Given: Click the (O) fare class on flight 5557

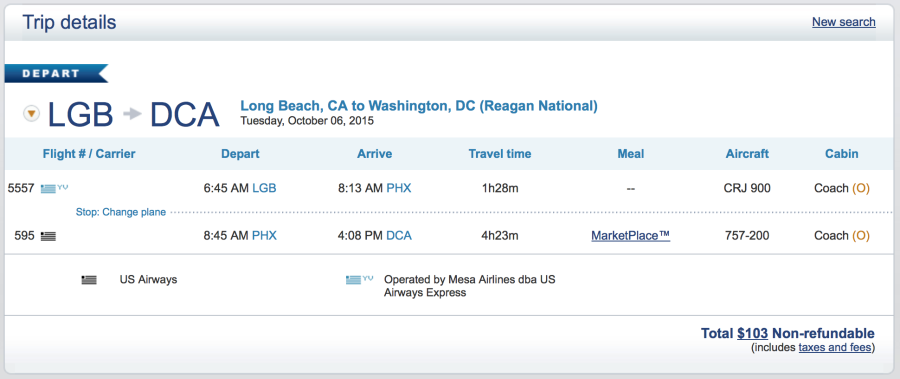Looking at the screenshot, I should click(x=860, y=188).
